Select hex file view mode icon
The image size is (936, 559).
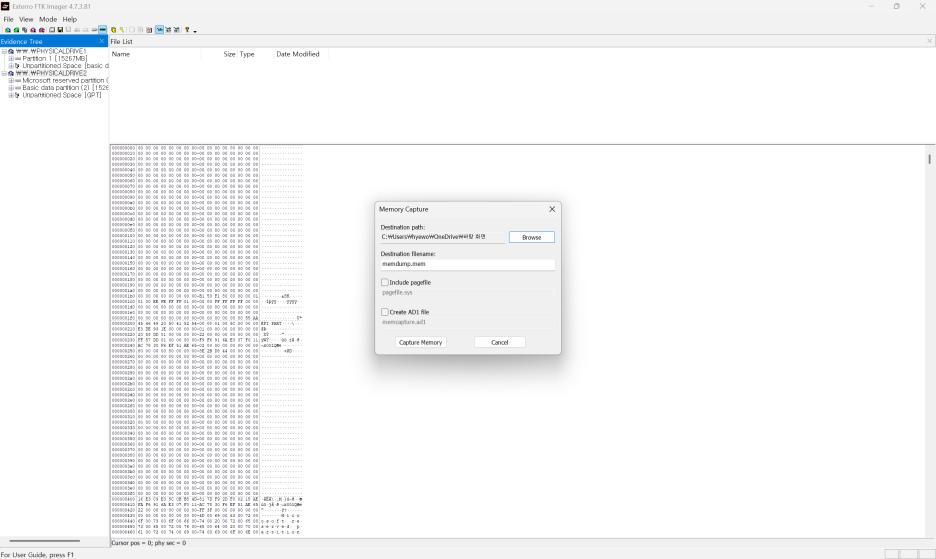click(x=176, y=30)
